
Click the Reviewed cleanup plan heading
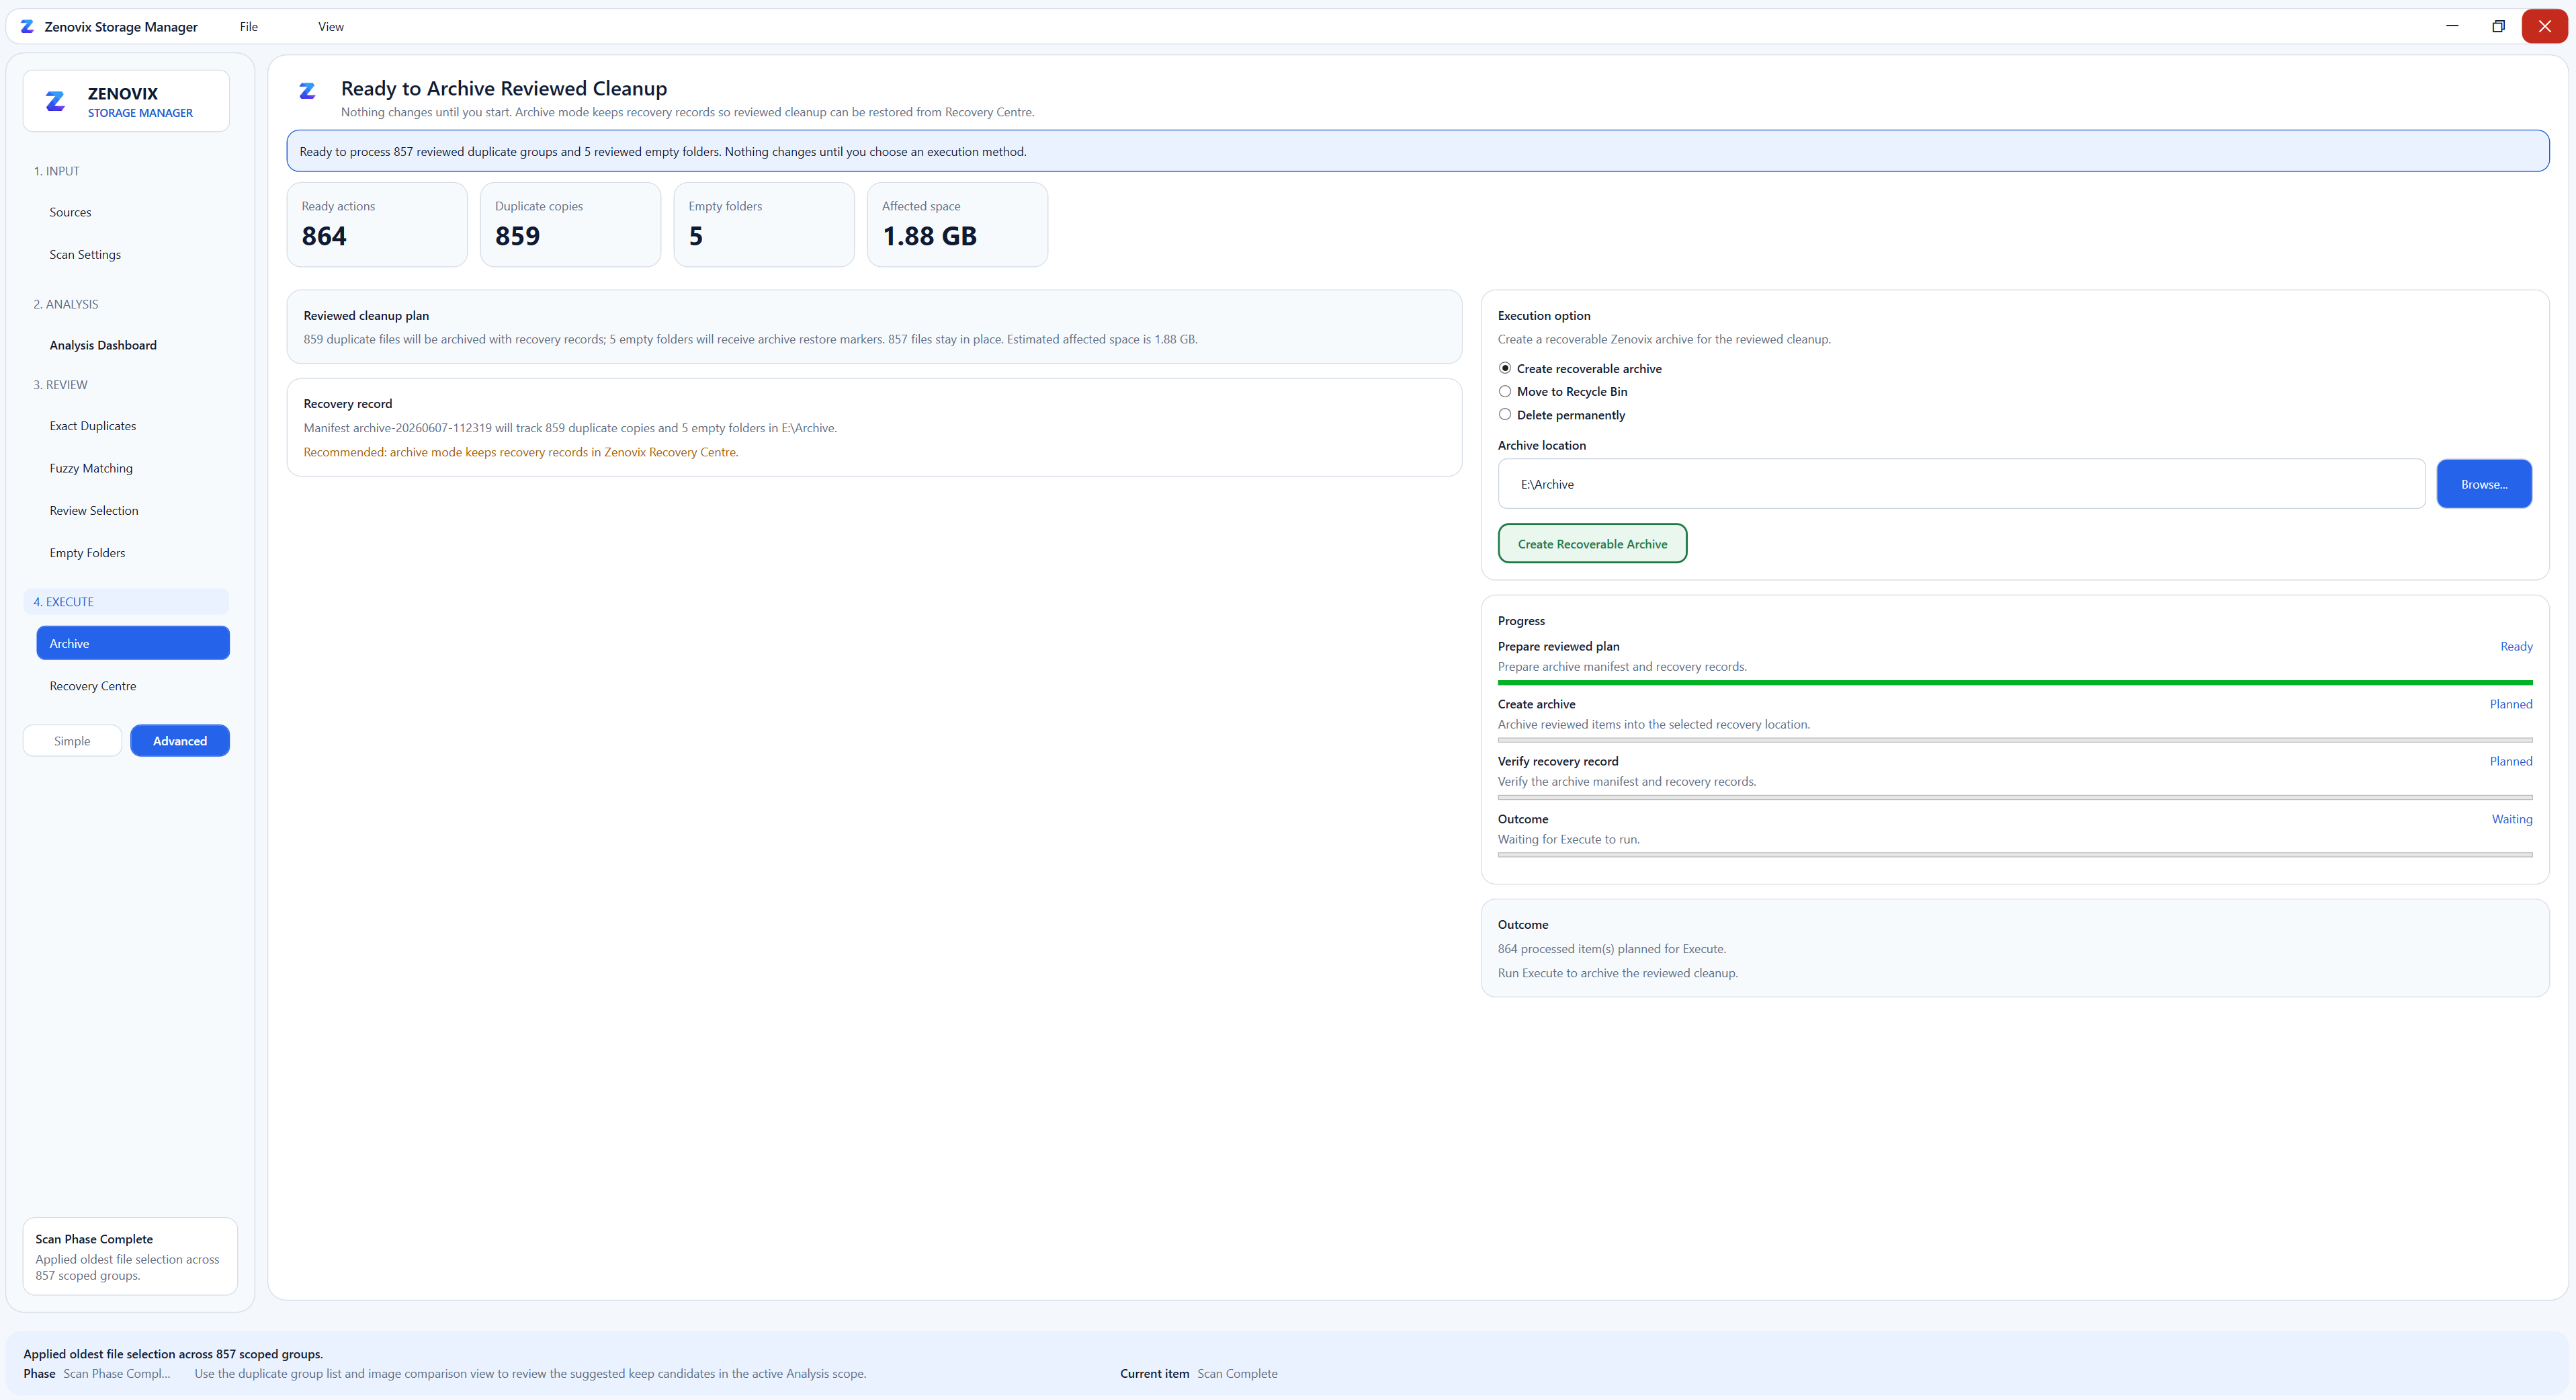[366, 315]
